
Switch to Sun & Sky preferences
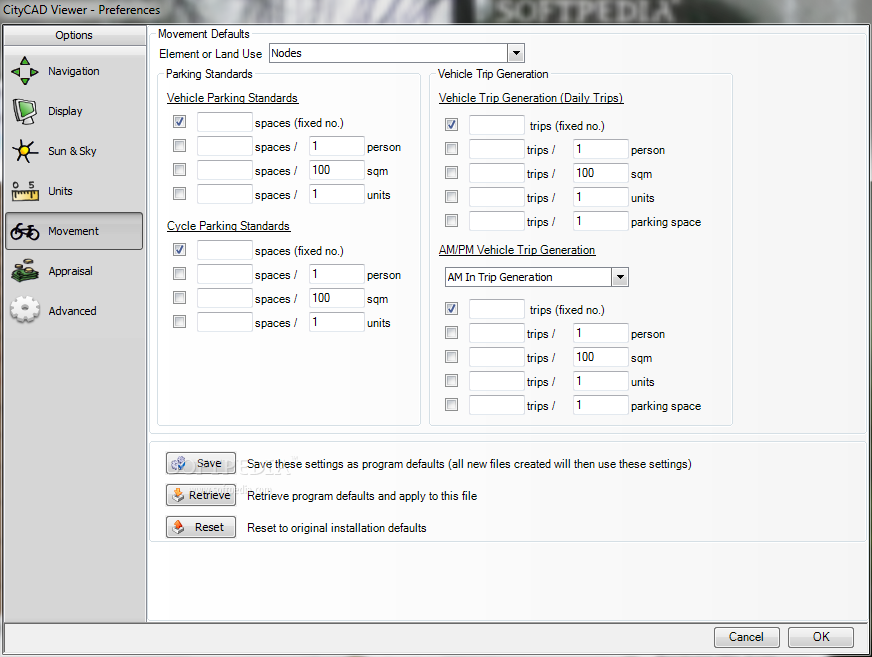(x=73, y=151)
